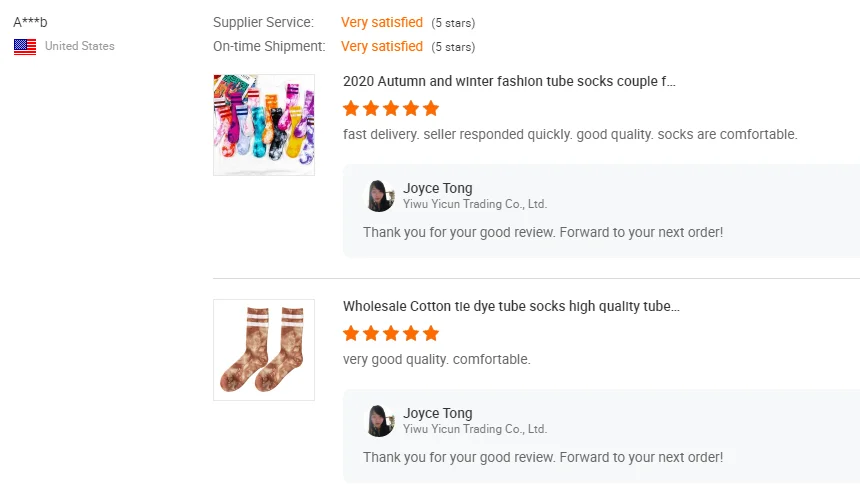
Task: Click Yiwu Yicun Trading Co. in first reply
Action: click(475, 204)
